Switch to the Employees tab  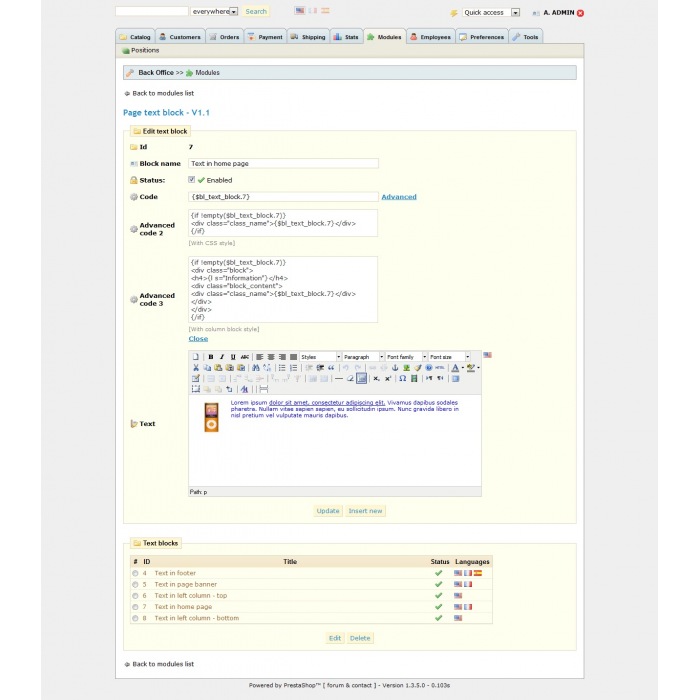pyautogui.click(x=431, y=37)
